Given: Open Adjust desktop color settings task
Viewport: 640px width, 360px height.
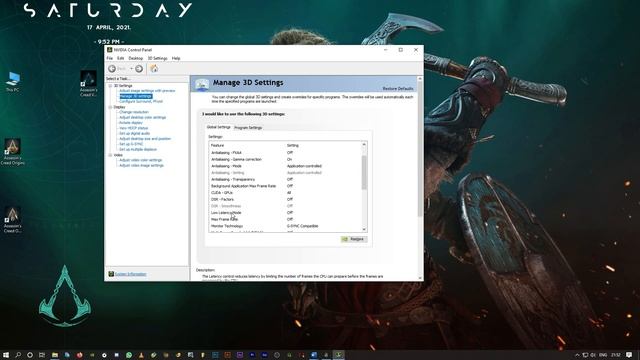Looking at the screenshot, I should [142, 118].
